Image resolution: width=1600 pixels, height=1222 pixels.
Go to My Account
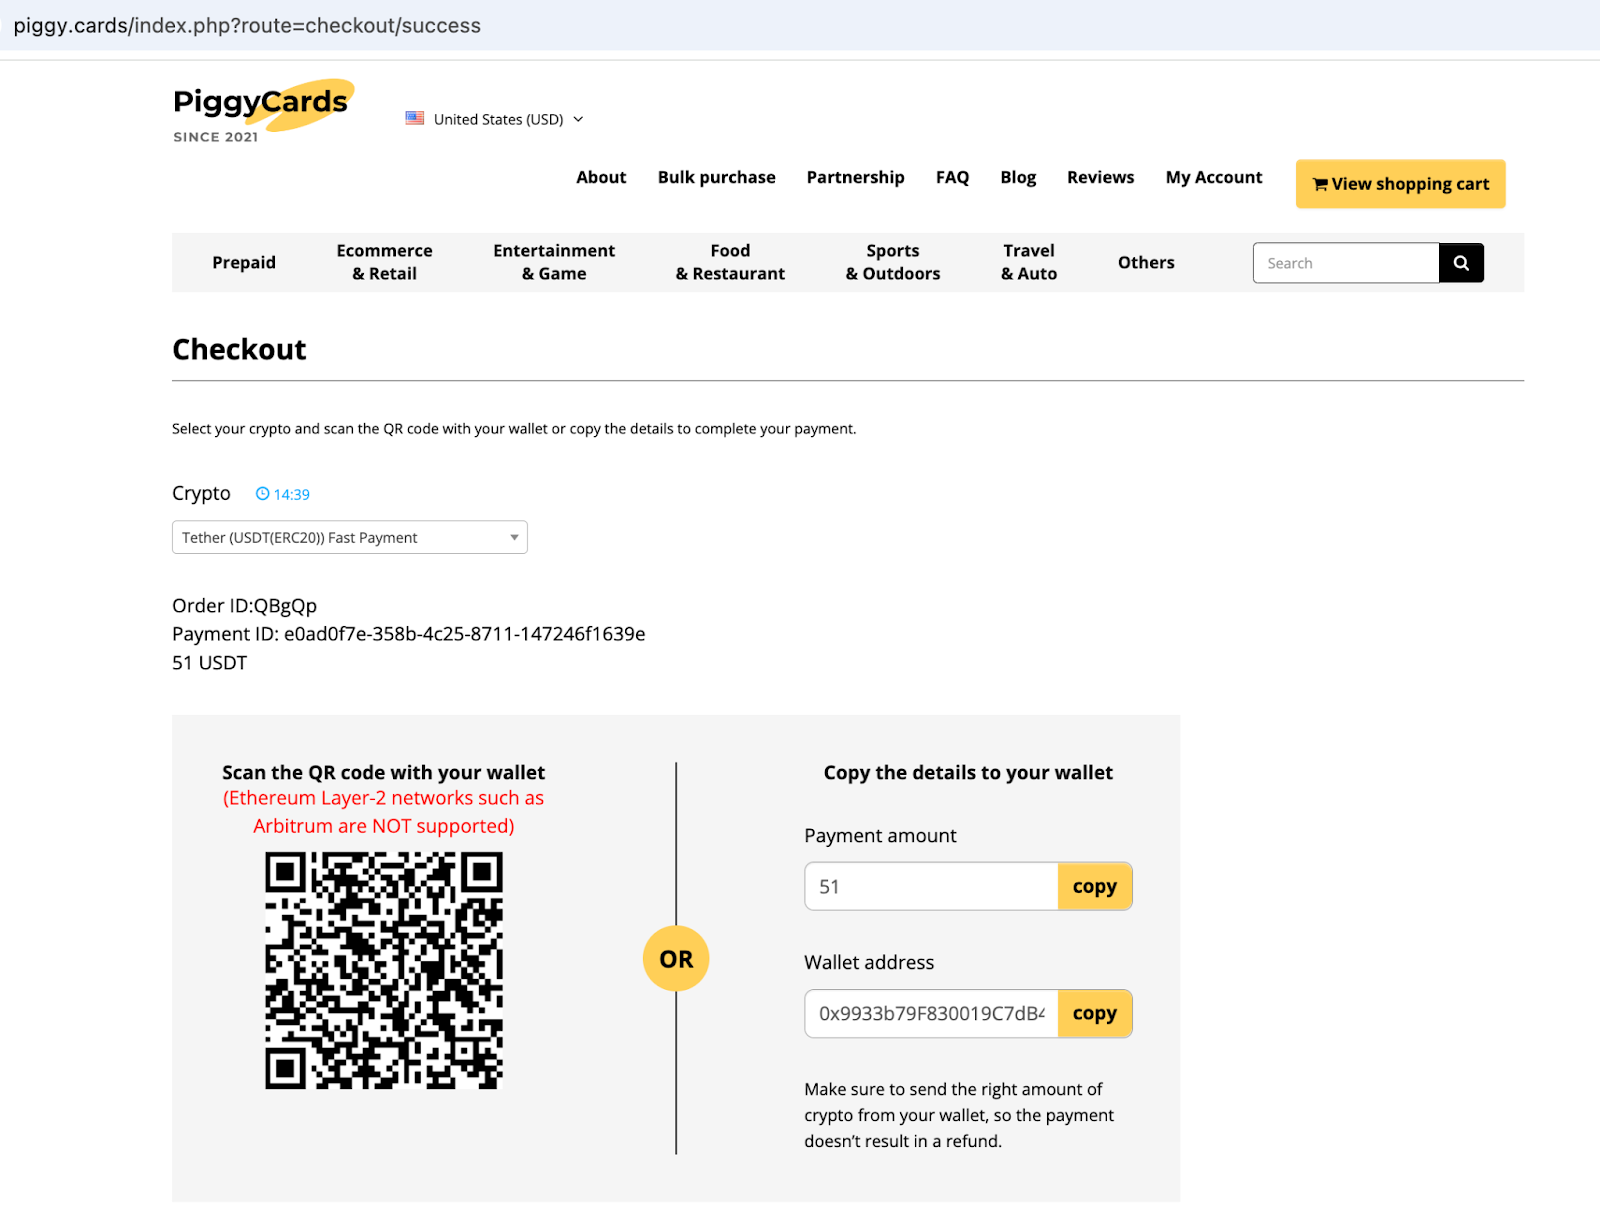pyautogui.click(x=1214, y=177)
